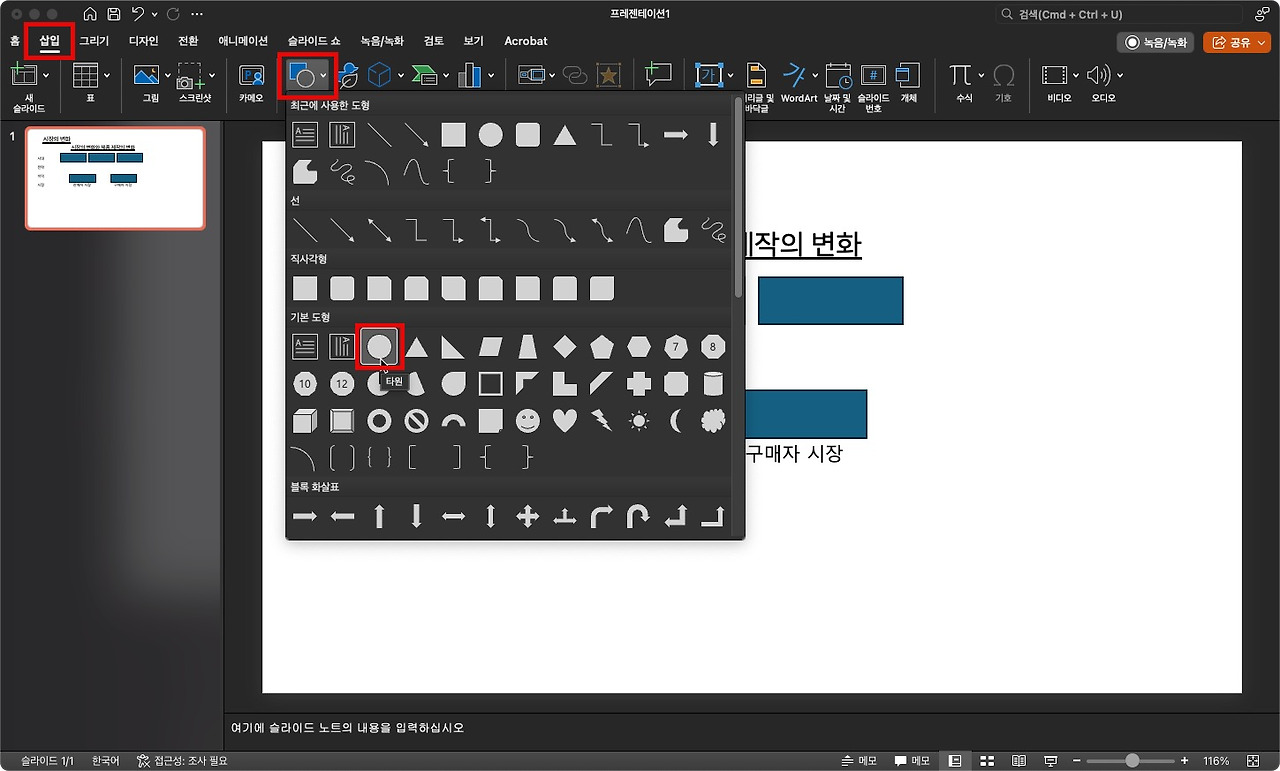The width and height of the screenshot is (1280, 771).
Task: Add a comment with ribbon 메모 icon
Action: pyautogui.click(x=658, y=75)
